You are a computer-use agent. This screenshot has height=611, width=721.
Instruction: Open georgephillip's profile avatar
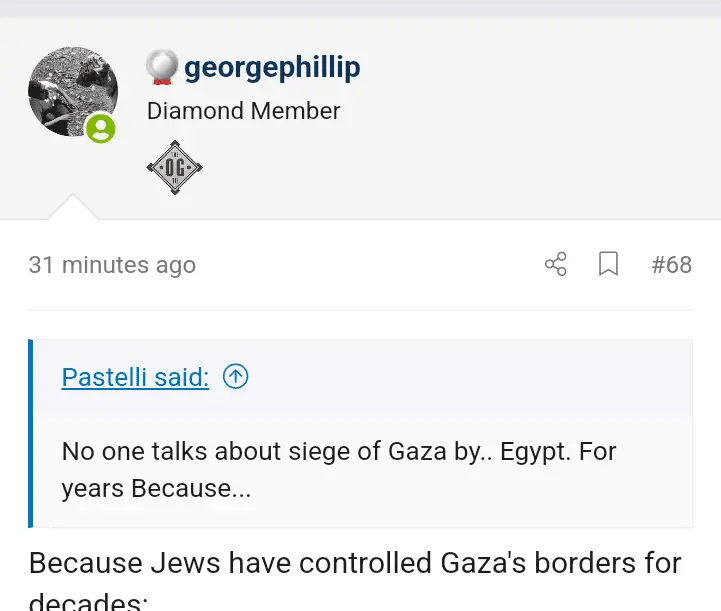[x=72, y=91]
